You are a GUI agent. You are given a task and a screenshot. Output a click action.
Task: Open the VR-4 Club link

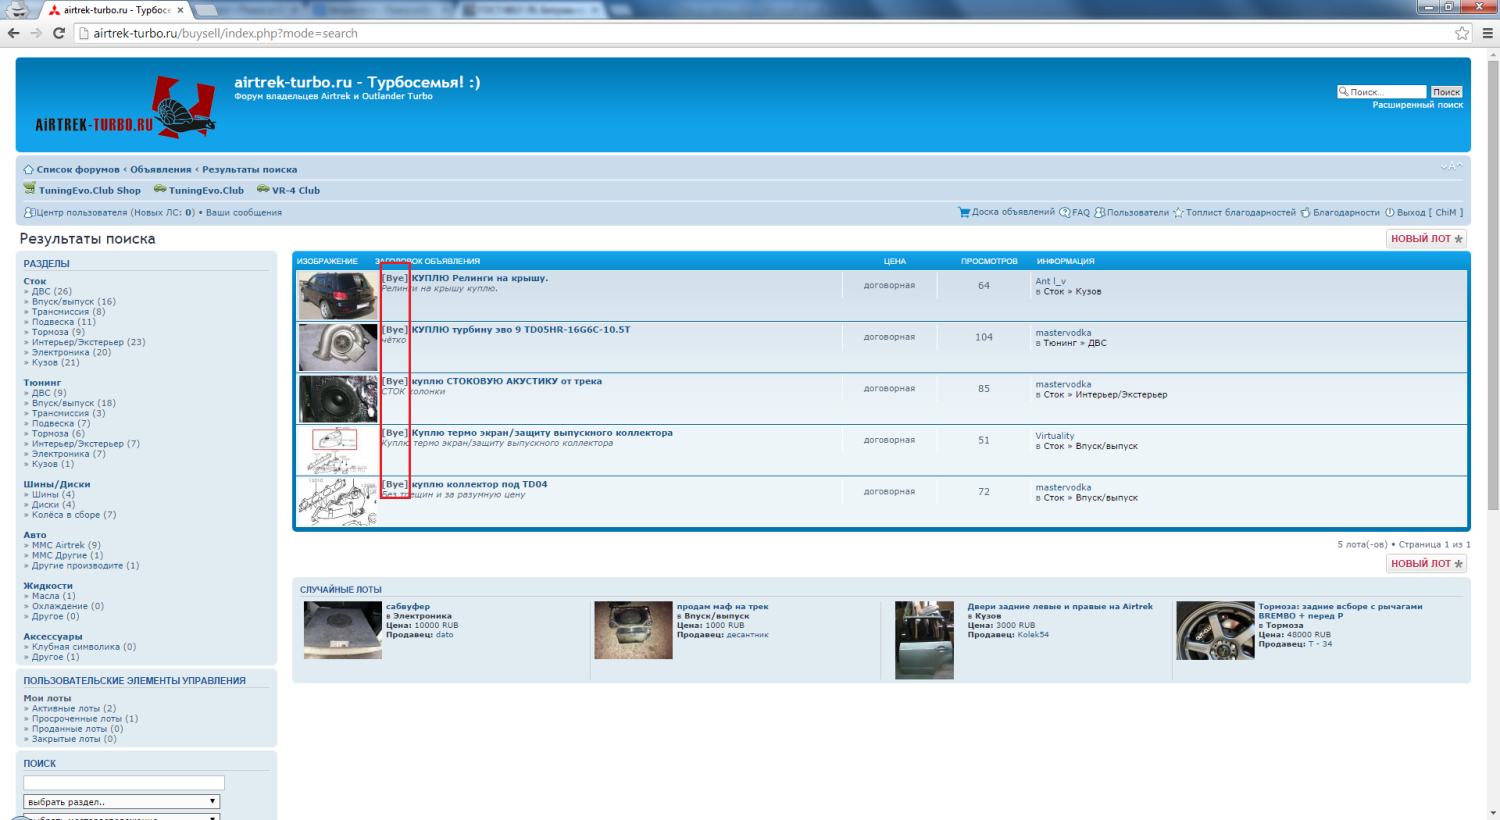click(x=295, y=190)
